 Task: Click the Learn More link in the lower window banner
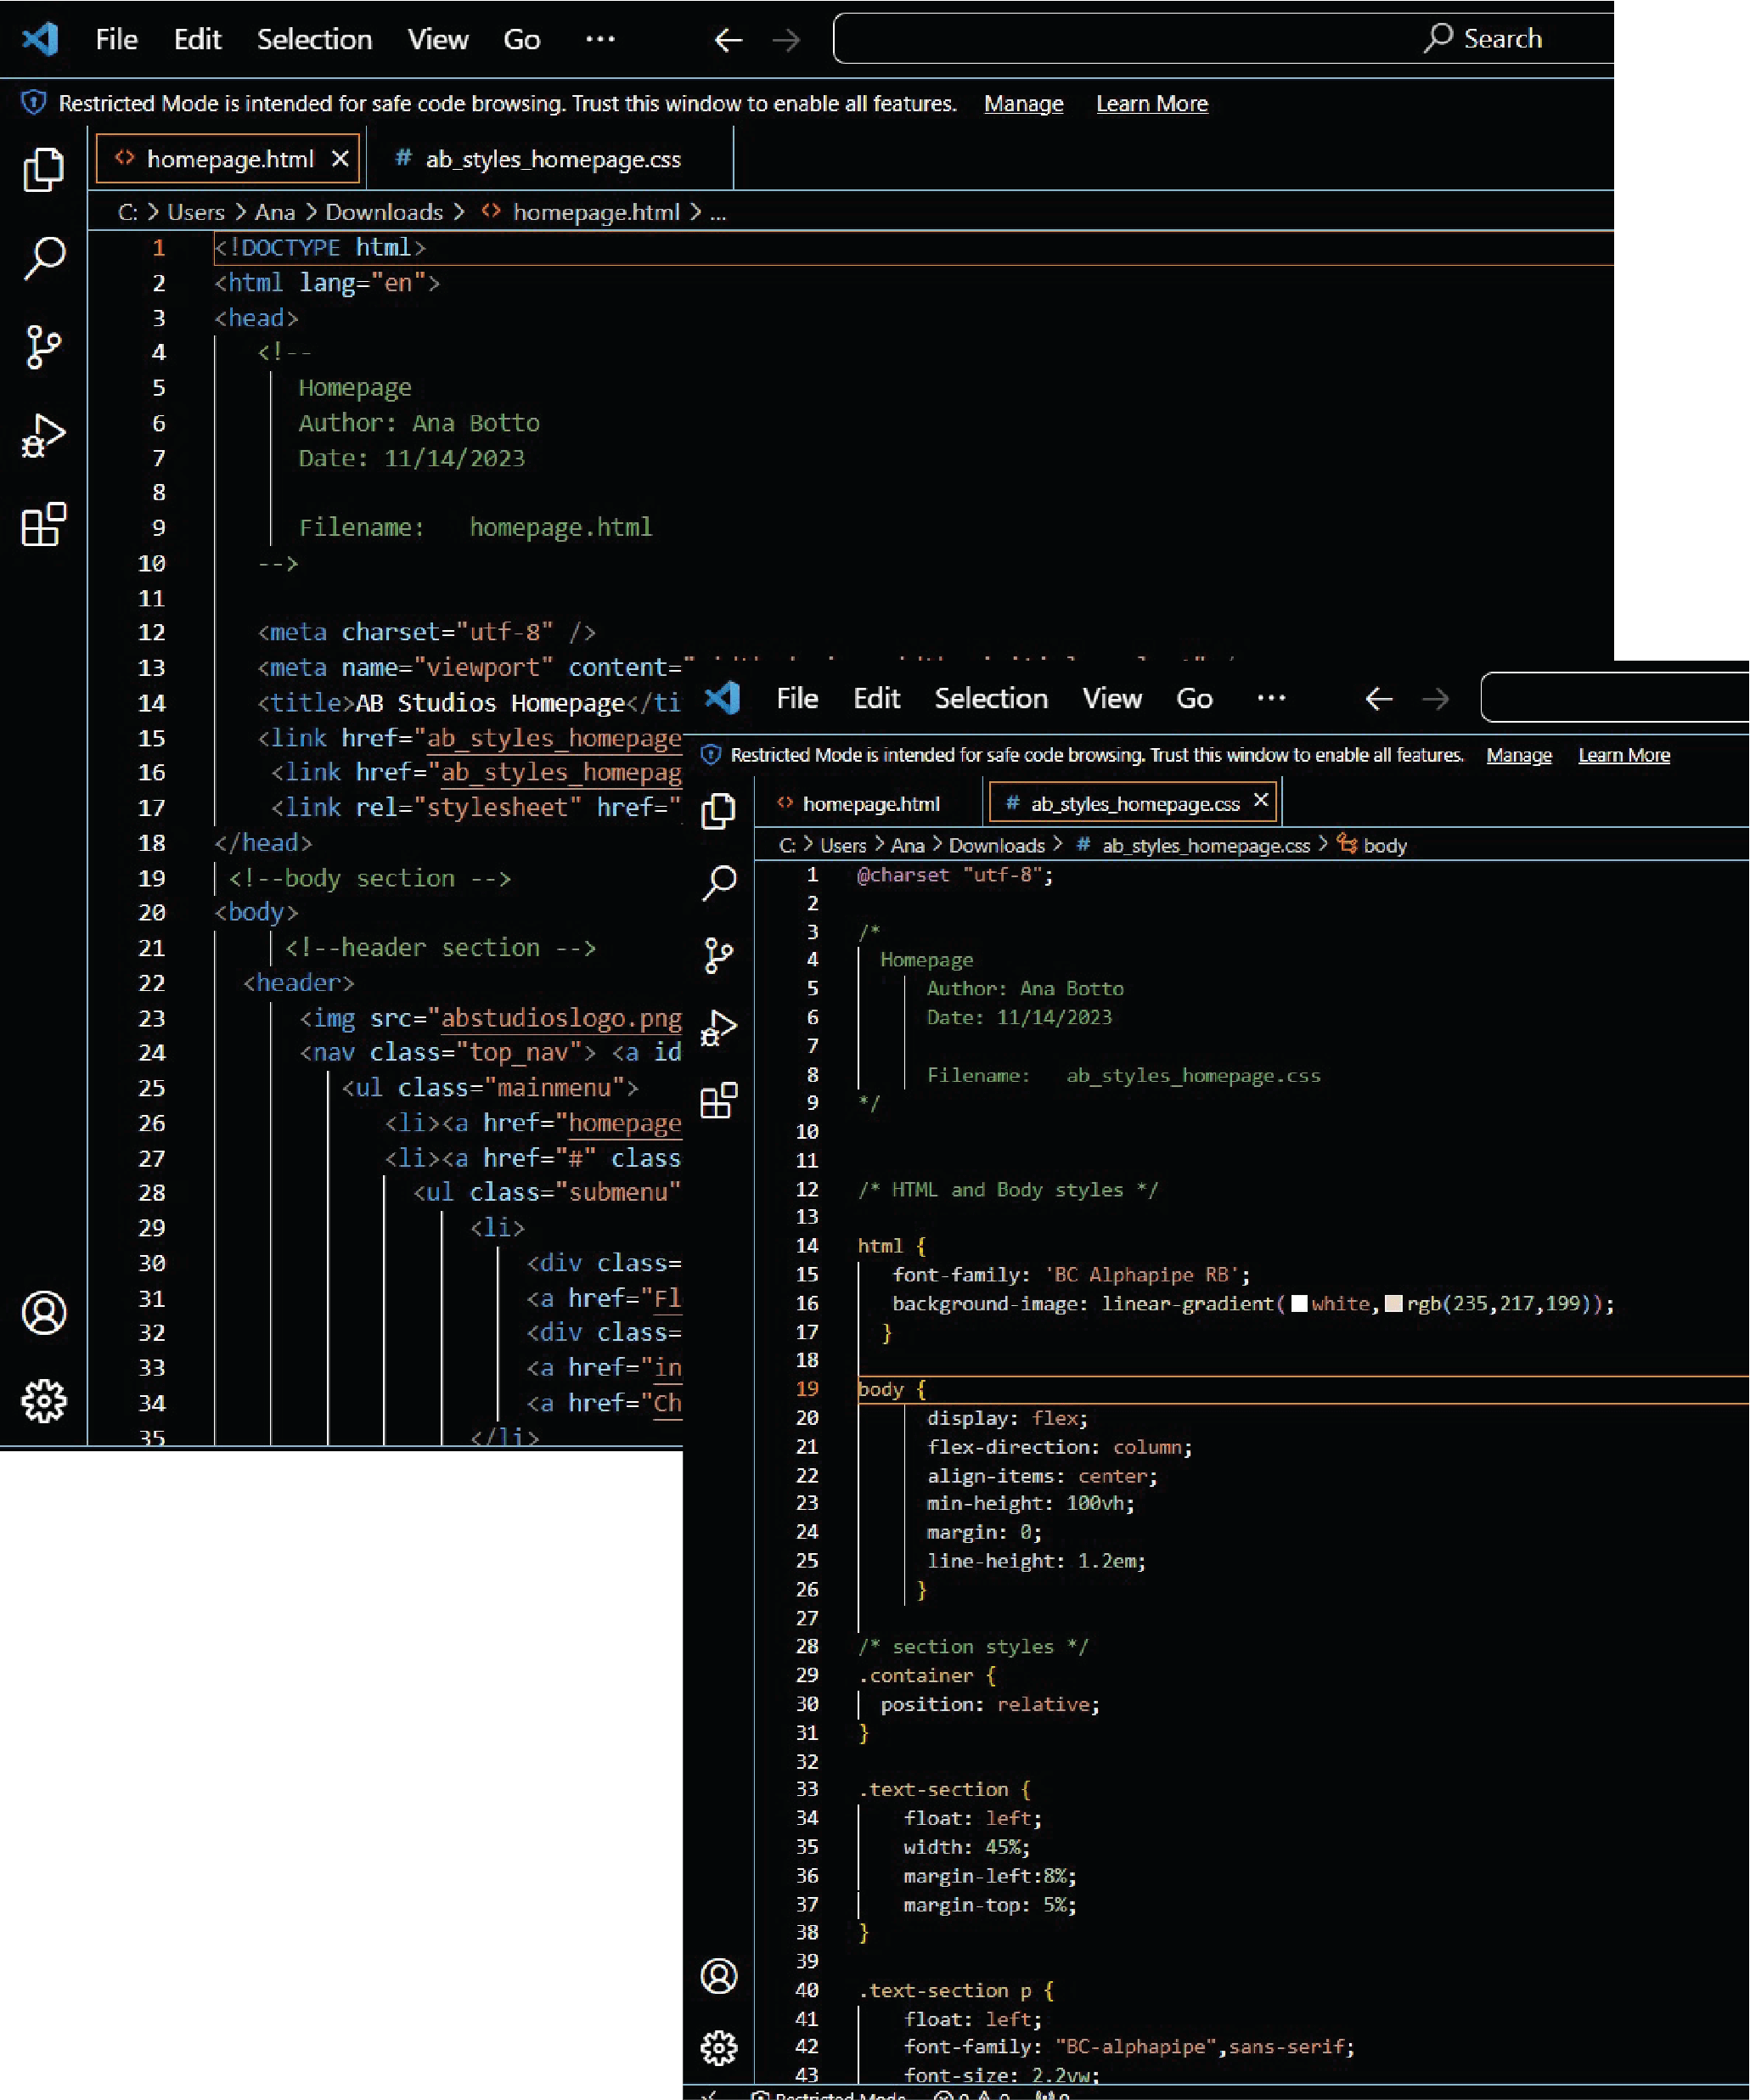pos(1623,756)
